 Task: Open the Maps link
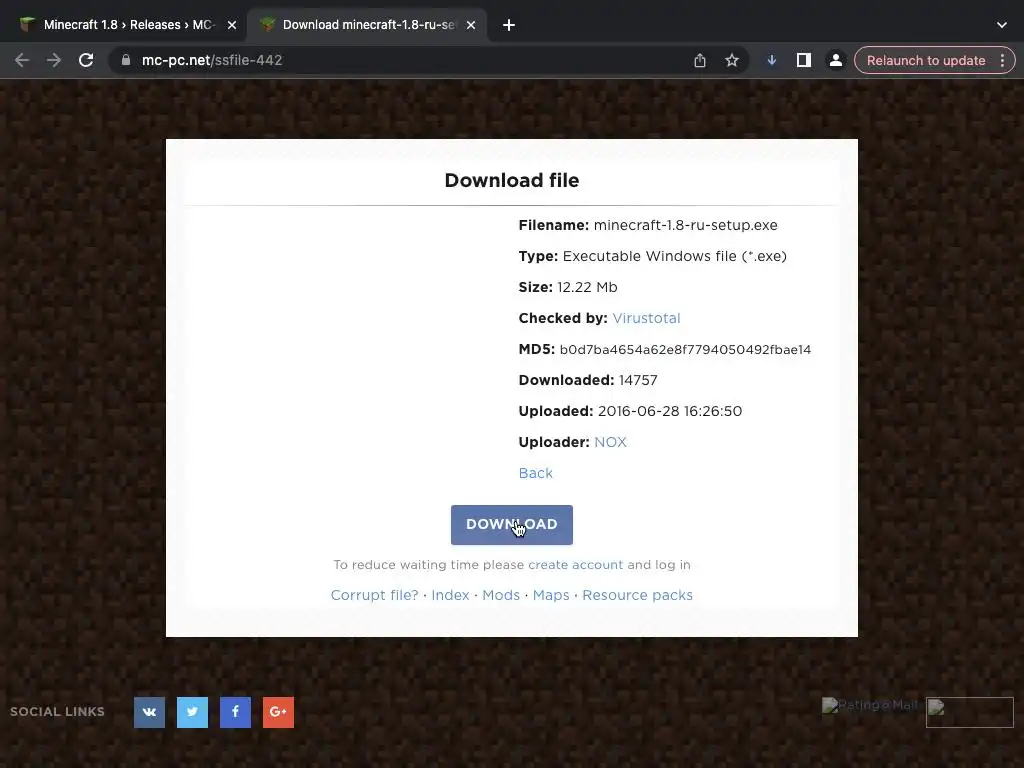[x=551, y=595]
